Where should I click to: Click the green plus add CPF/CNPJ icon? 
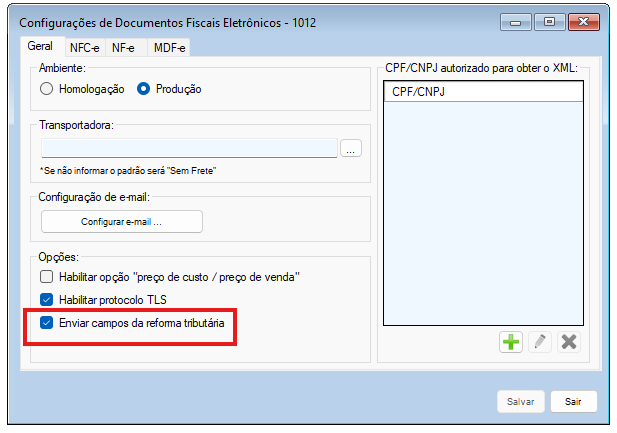(x=511, y=342)
